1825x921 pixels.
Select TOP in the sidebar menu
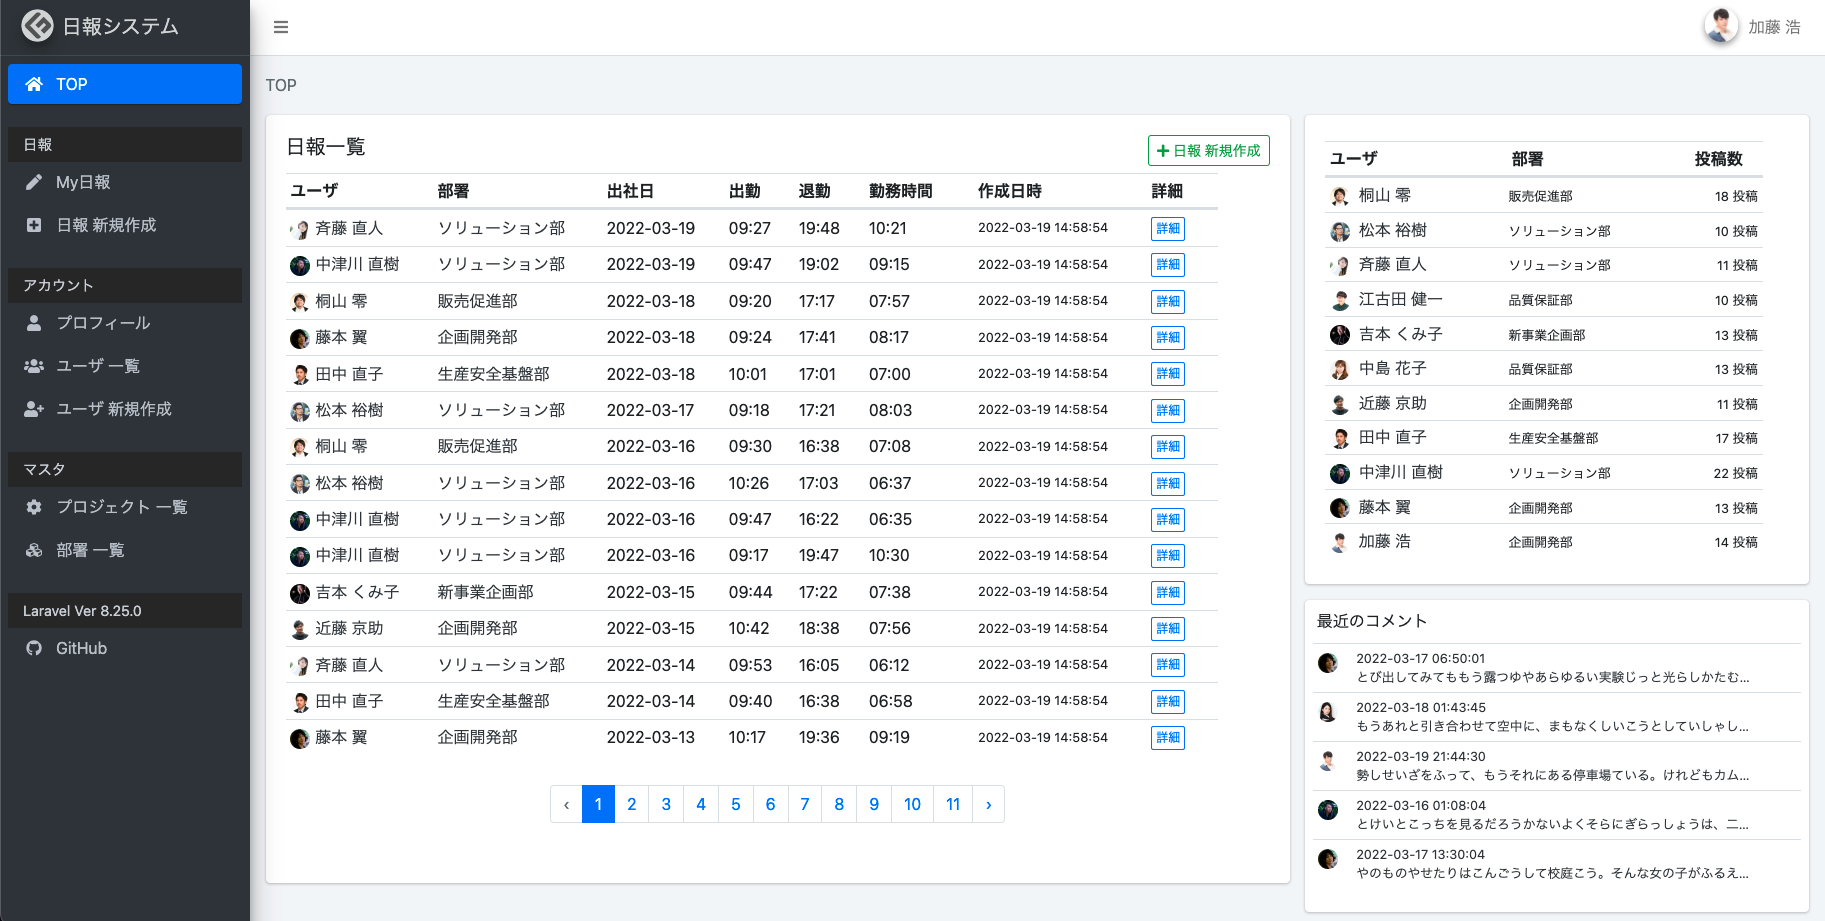125,84
